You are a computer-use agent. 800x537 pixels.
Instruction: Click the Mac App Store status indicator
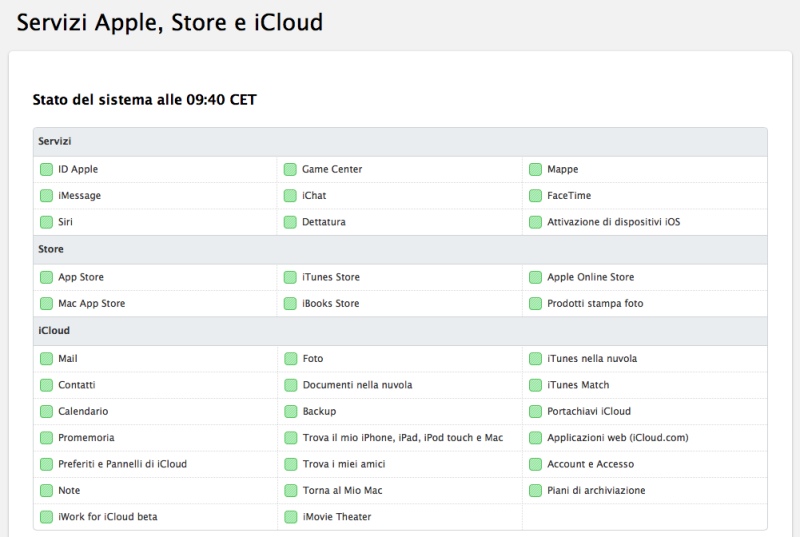[46, 303]
